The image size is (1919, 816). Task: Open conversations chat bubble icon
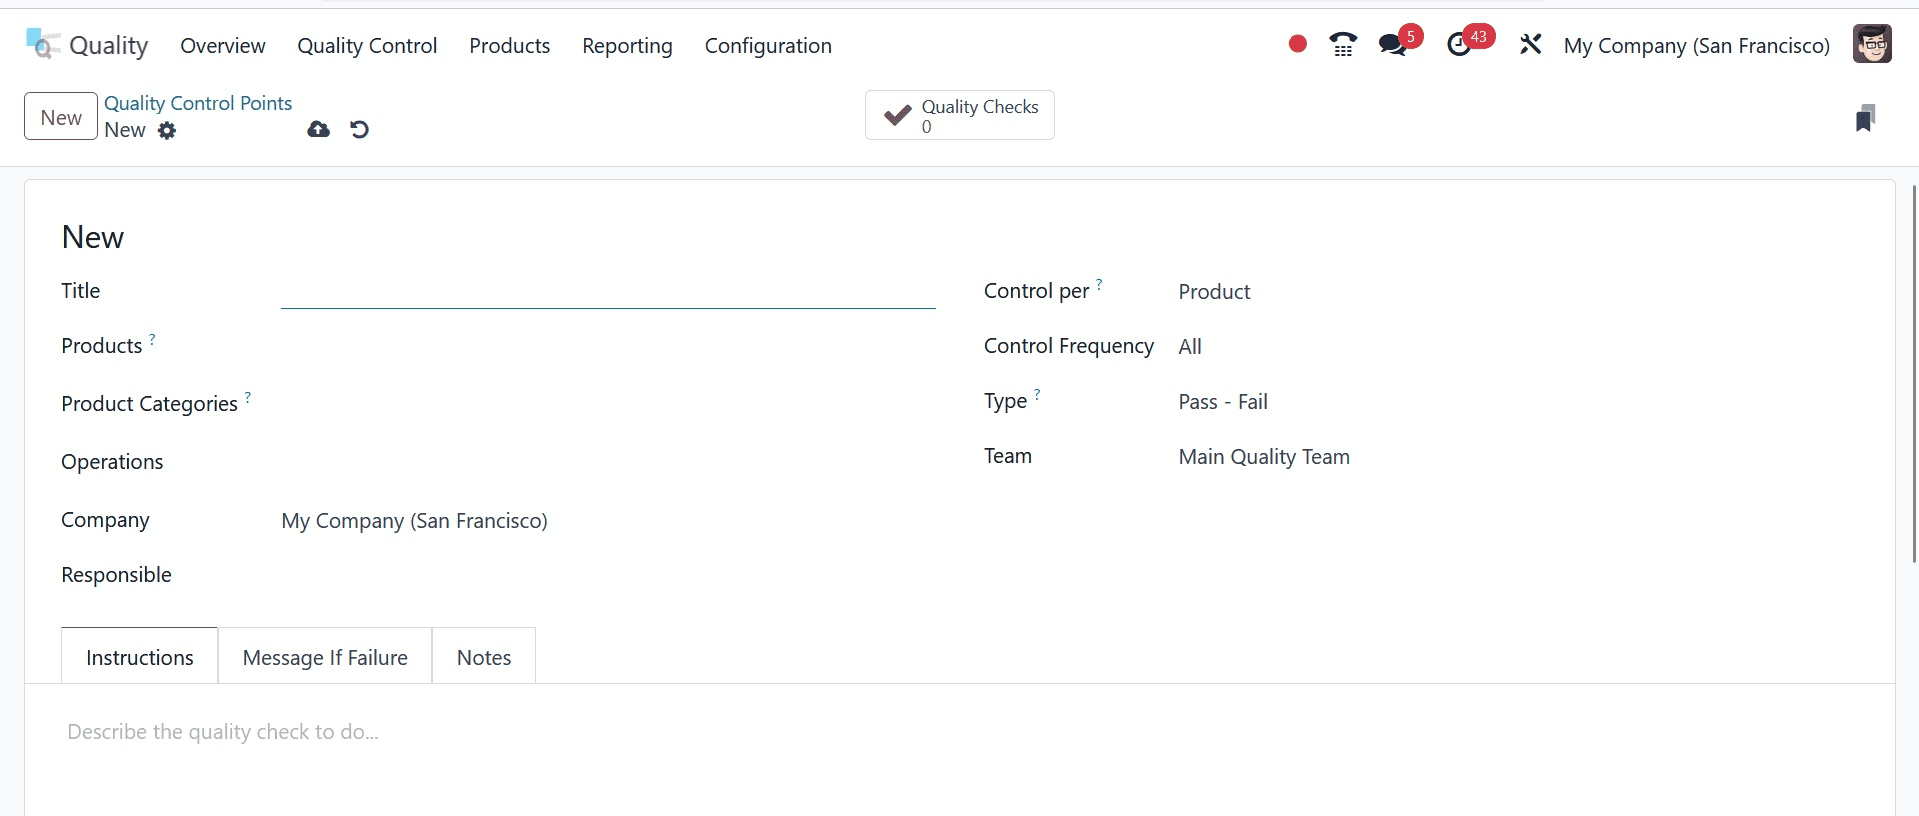[x=1392, y=45]
